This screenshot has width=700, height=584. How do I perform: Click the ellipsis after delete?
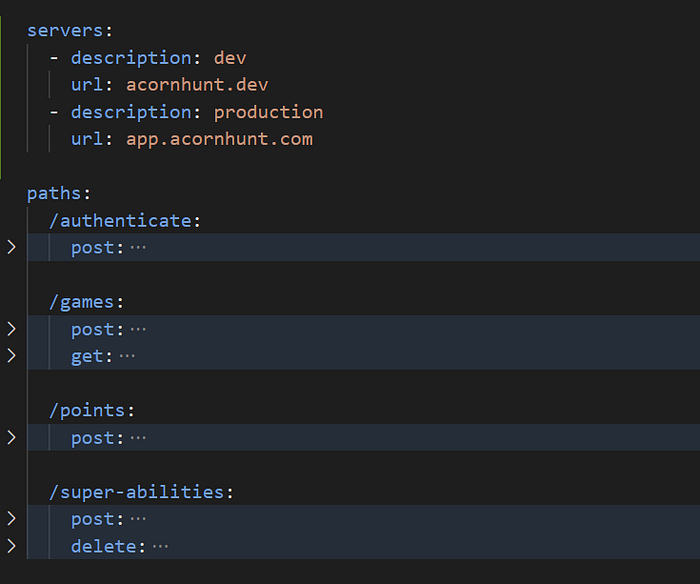click(160, 547)
